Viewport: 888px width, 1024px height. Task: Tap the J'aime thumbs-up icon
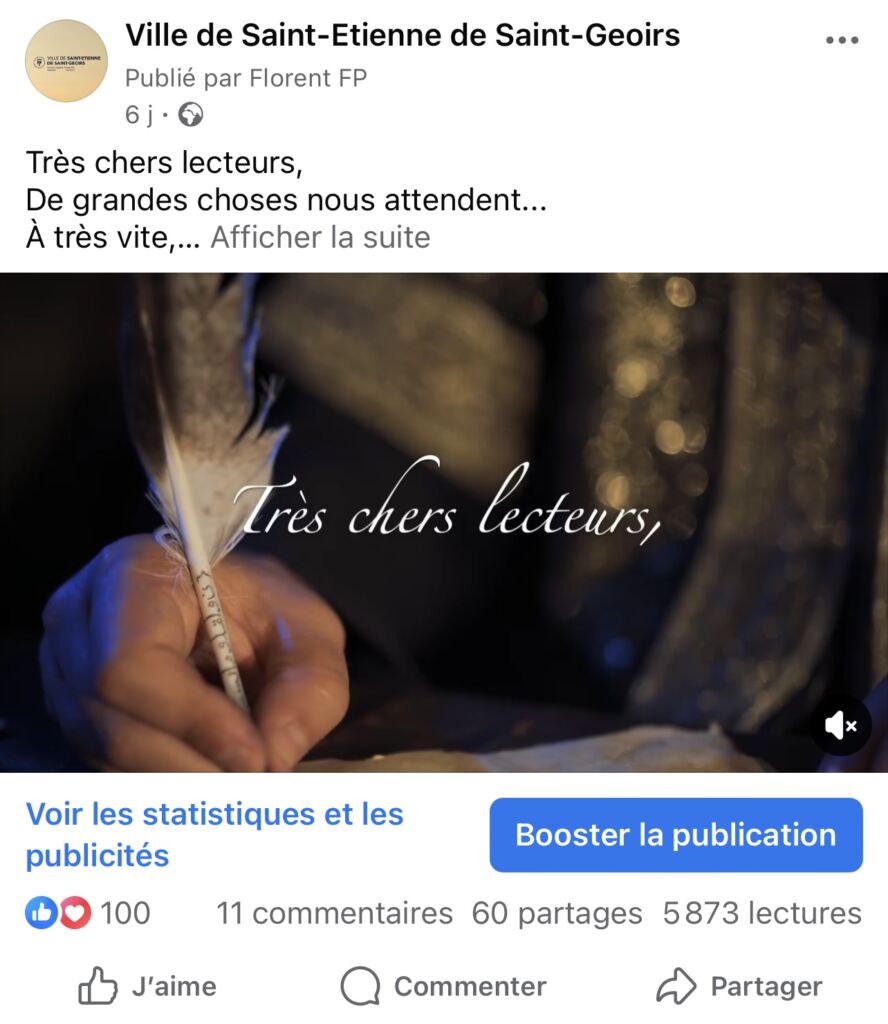(x=97, y=985)
